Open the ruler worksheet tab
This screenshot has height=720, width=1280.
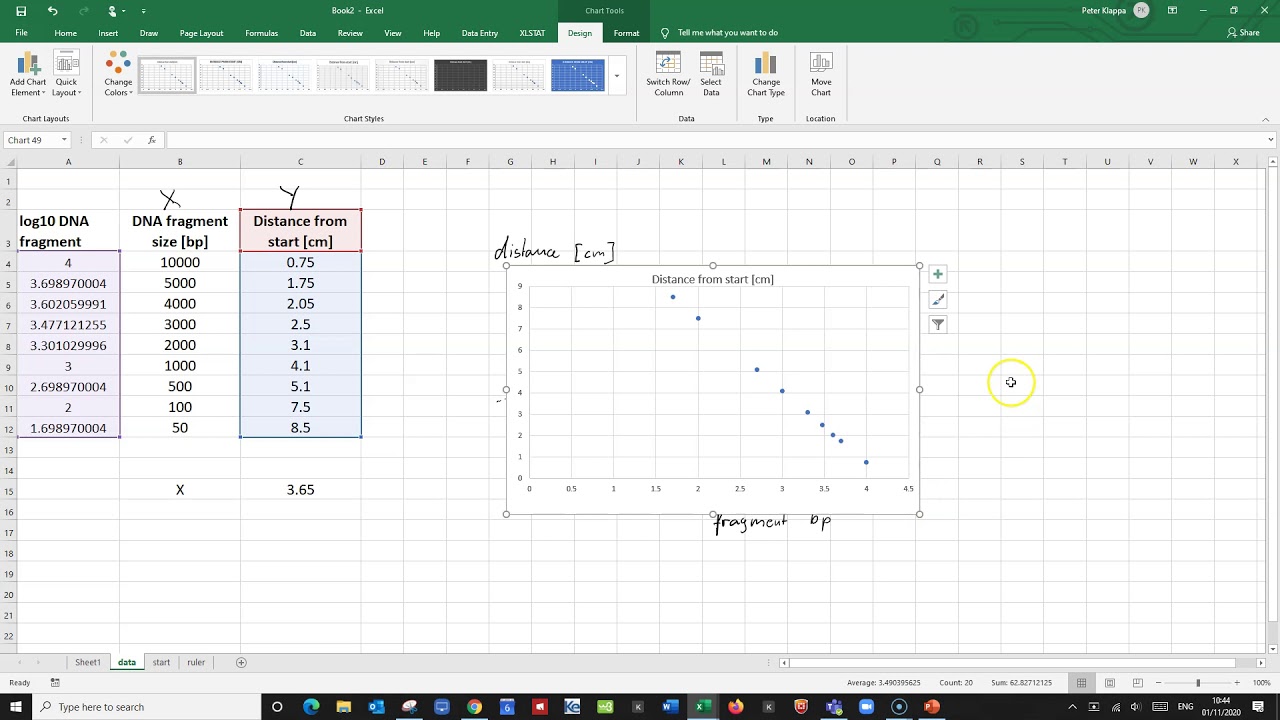click(196, 662)
